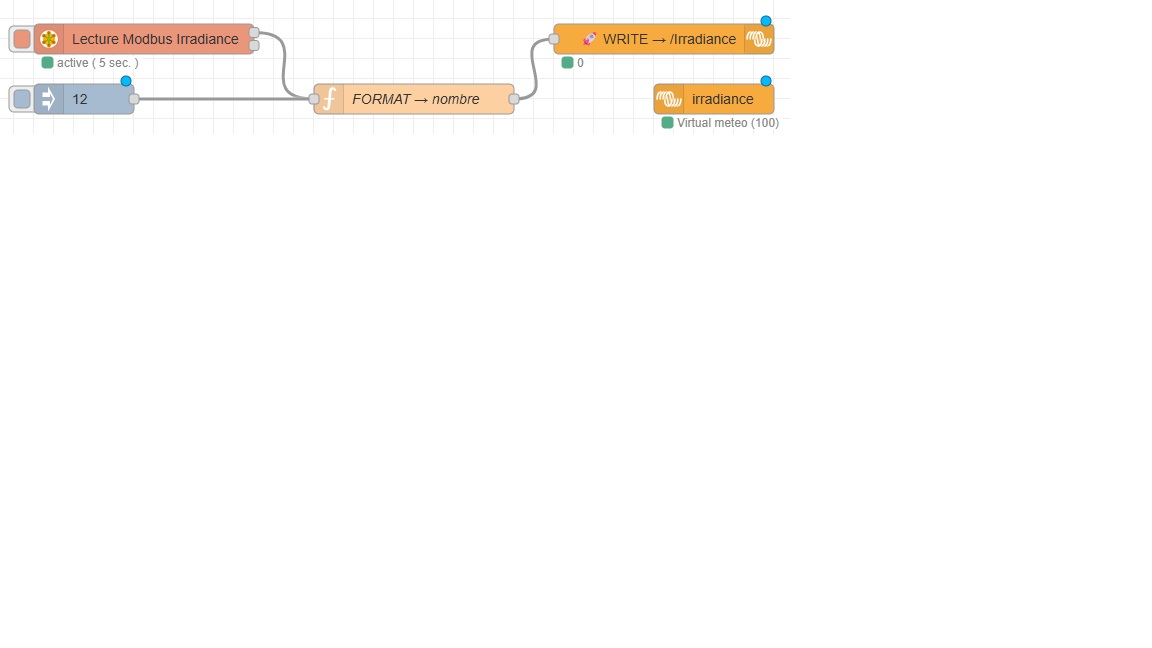This screenshot has height=648, width=1152.
Task: Click the 'Virtual meteo (100)' status text
Action: pos(727,123)
